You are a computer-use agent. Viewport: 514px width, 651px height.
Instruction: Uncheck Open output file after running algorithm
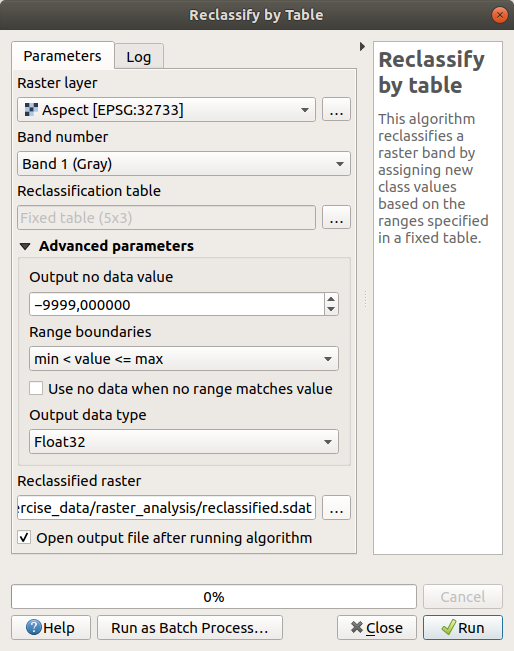pos(24,538)
